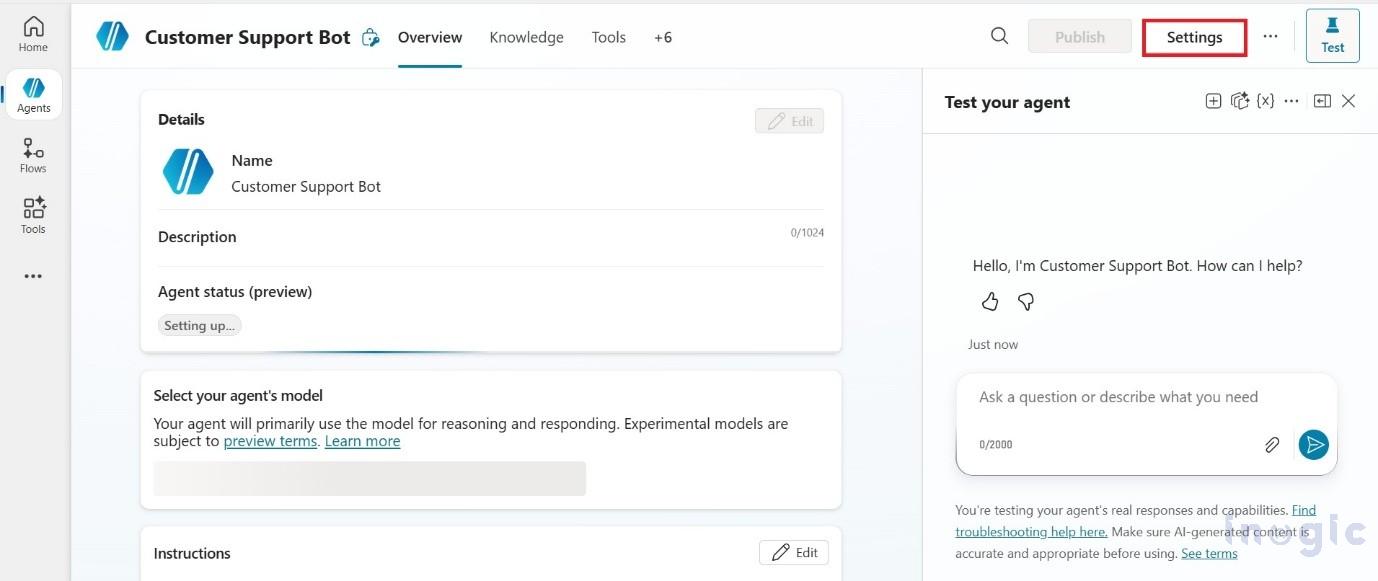Open Learn more link
This screenshot has height=581, width=1378.
point(362,441)
